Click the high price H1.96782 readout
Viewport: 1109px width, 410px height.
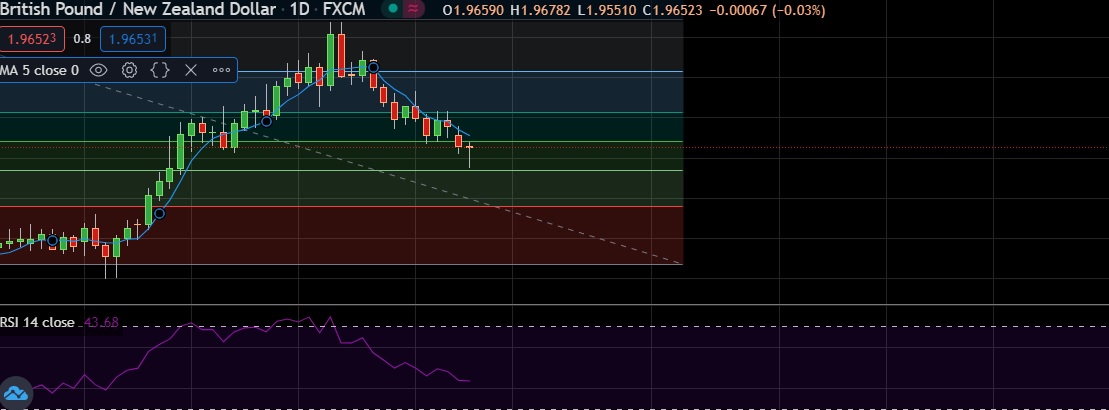pyautogui.click(x=539, y=11)
